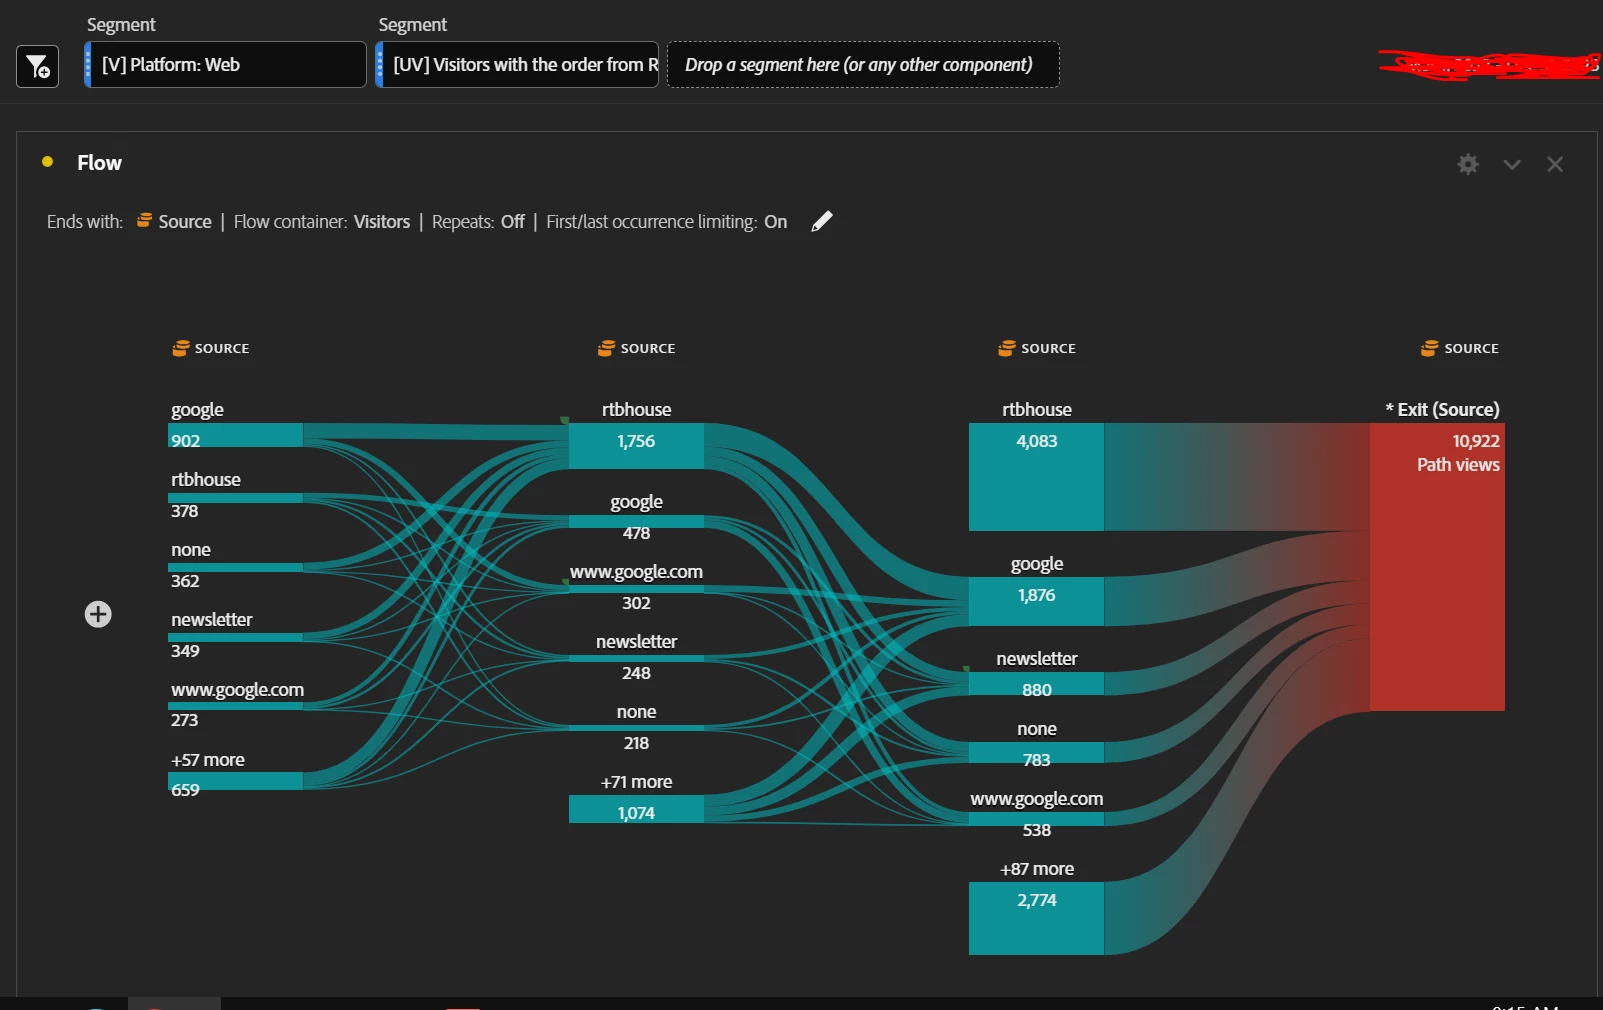Screen dimensions: 1603x1010
Task: Click the SOURCE header icon above rtbhouse 1,756
Action: [x=606, y=348]
